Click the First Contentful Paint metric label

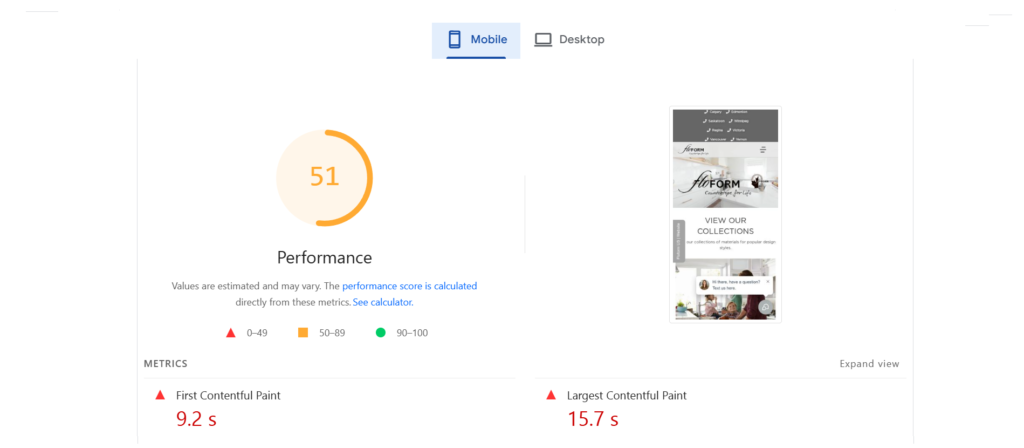[228, 396]
